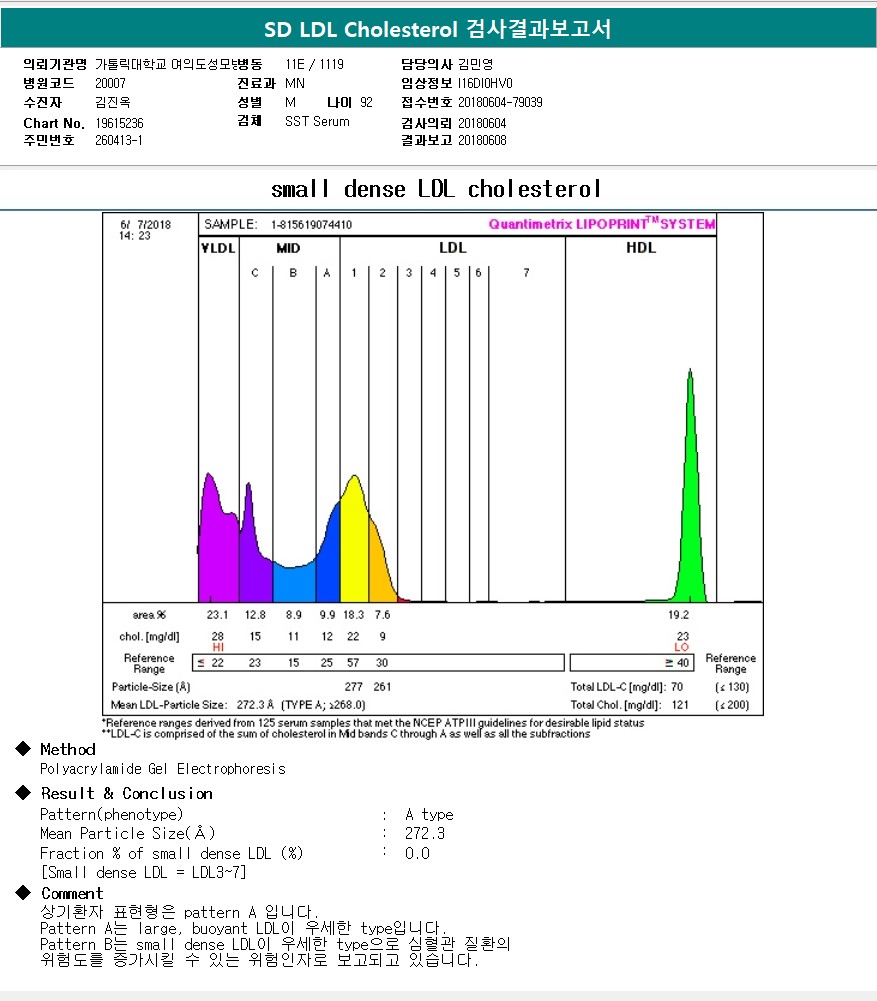Select department value 'MN'
877x1001 pixels.
point(295,83)
